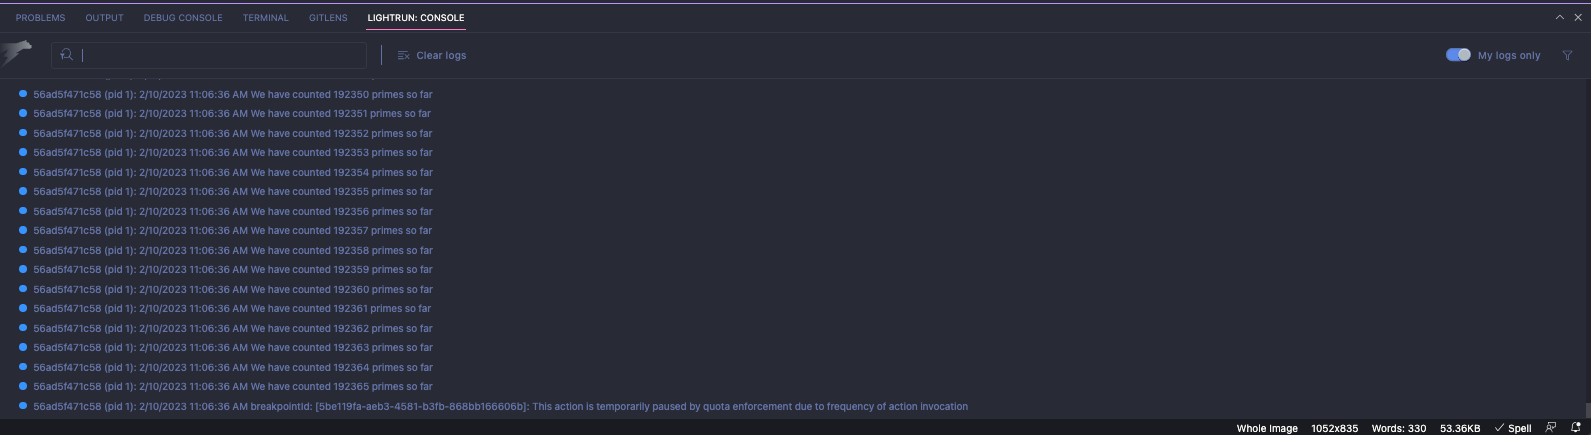
Task: Select the log line counting 192356 primes
Action: (232, 211)
